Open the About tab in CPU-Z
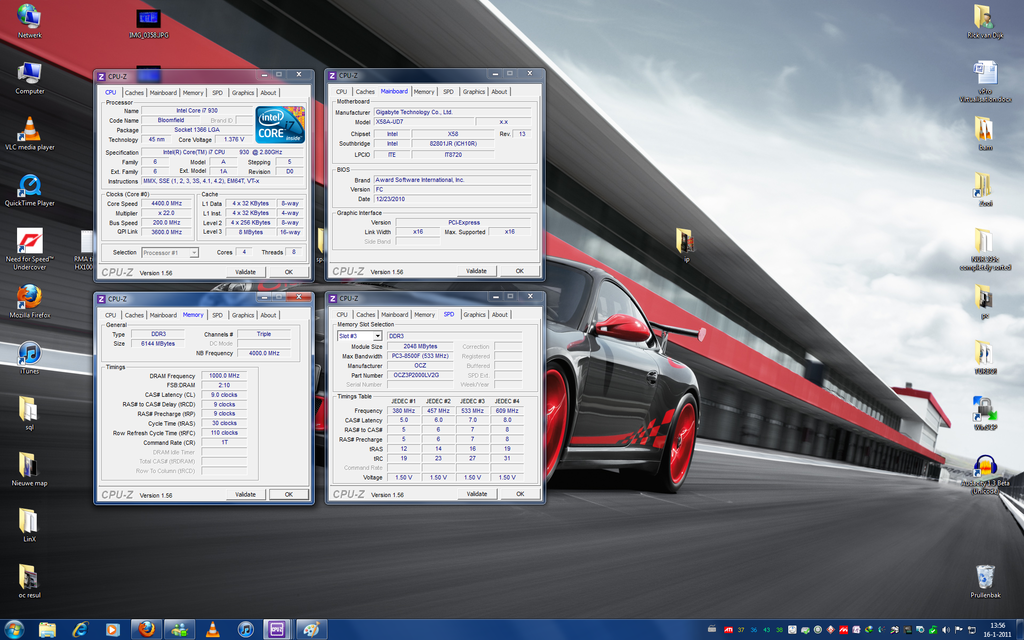 (268, 92)
